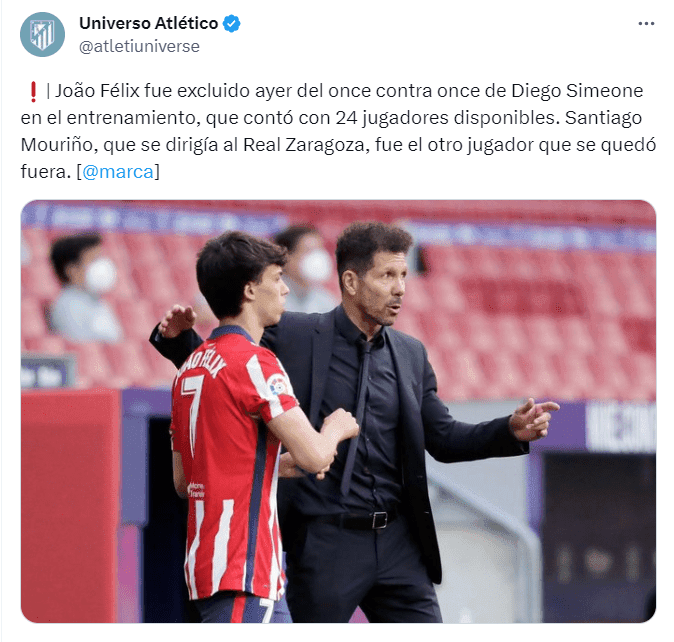
Task: Click the blue verified badge
Action: [x=232, y=24]
